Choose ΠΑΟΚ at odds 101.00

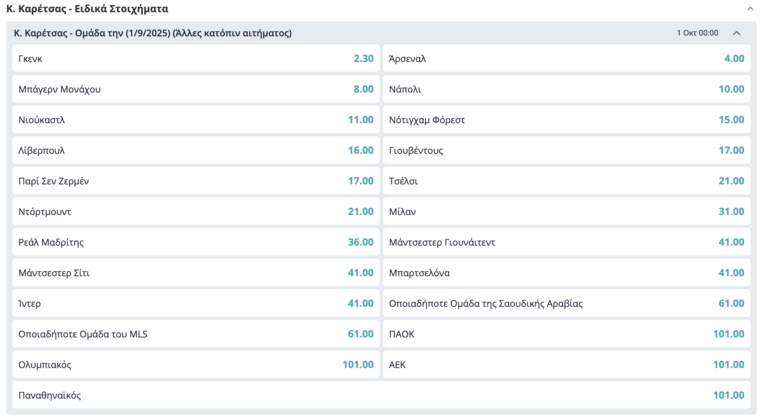tap(566, 334)
